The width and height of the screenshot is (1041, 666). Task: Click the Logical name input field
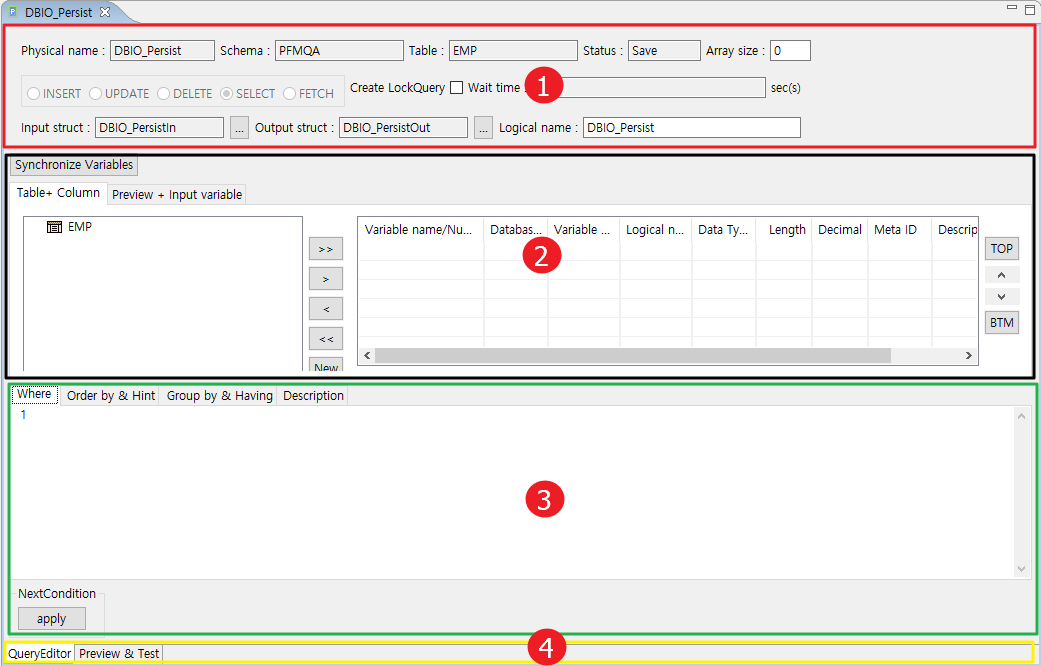pyautogui.click(x=691, y=128)
